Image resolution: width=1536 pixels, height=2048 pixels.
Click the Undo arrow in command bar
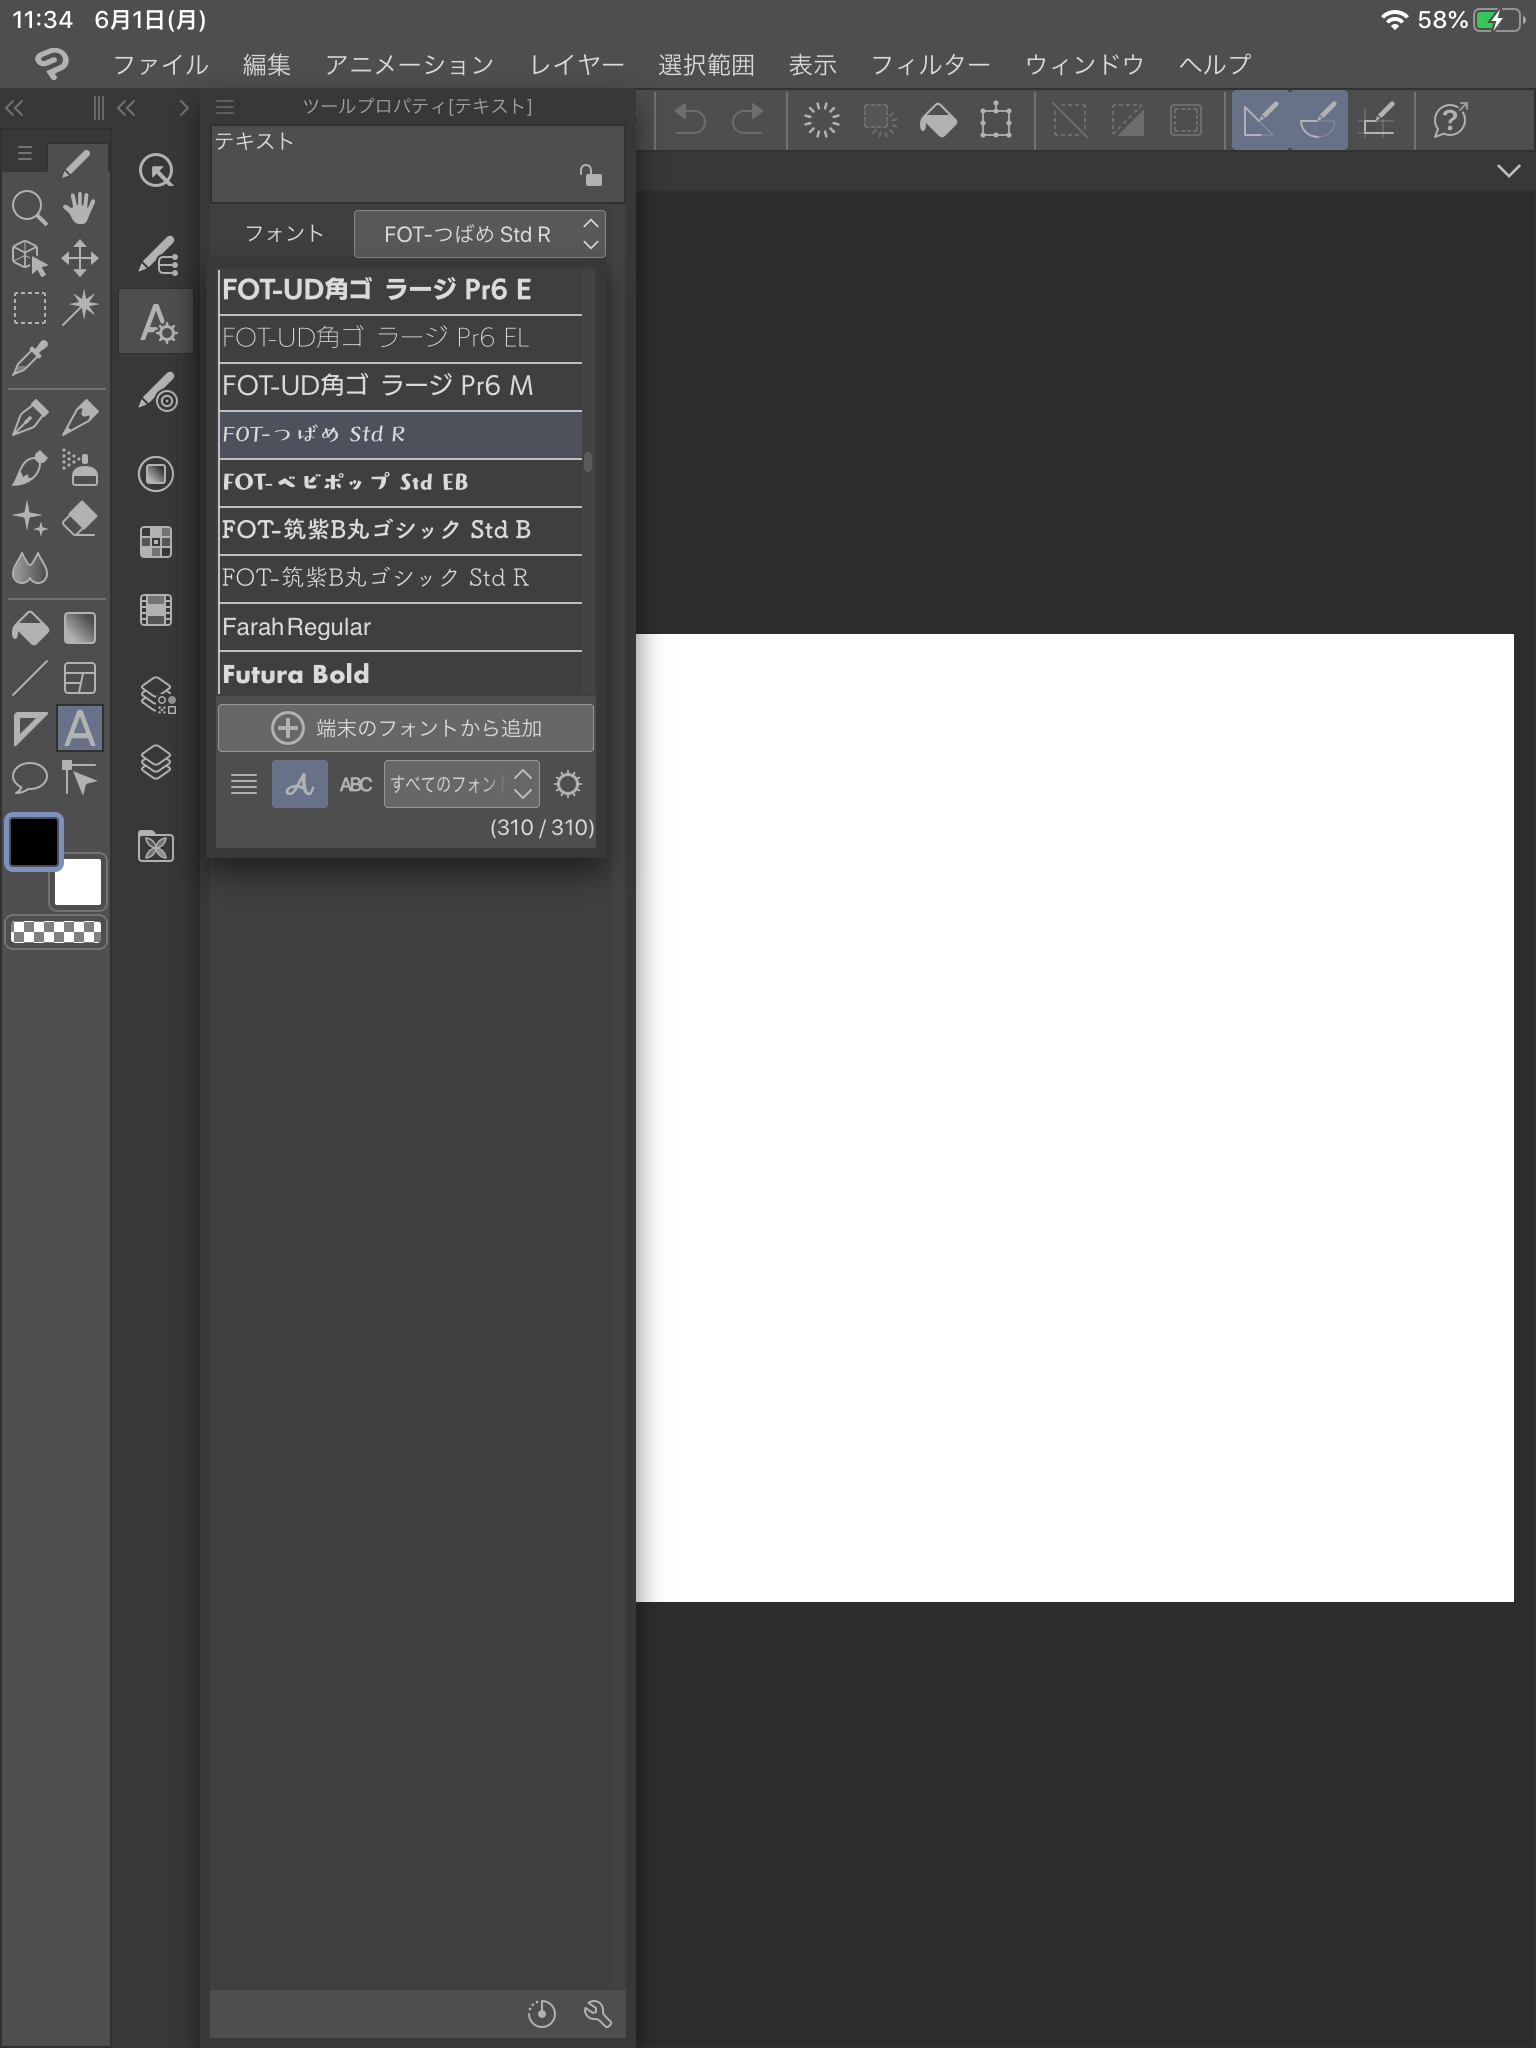pos(689,120)
